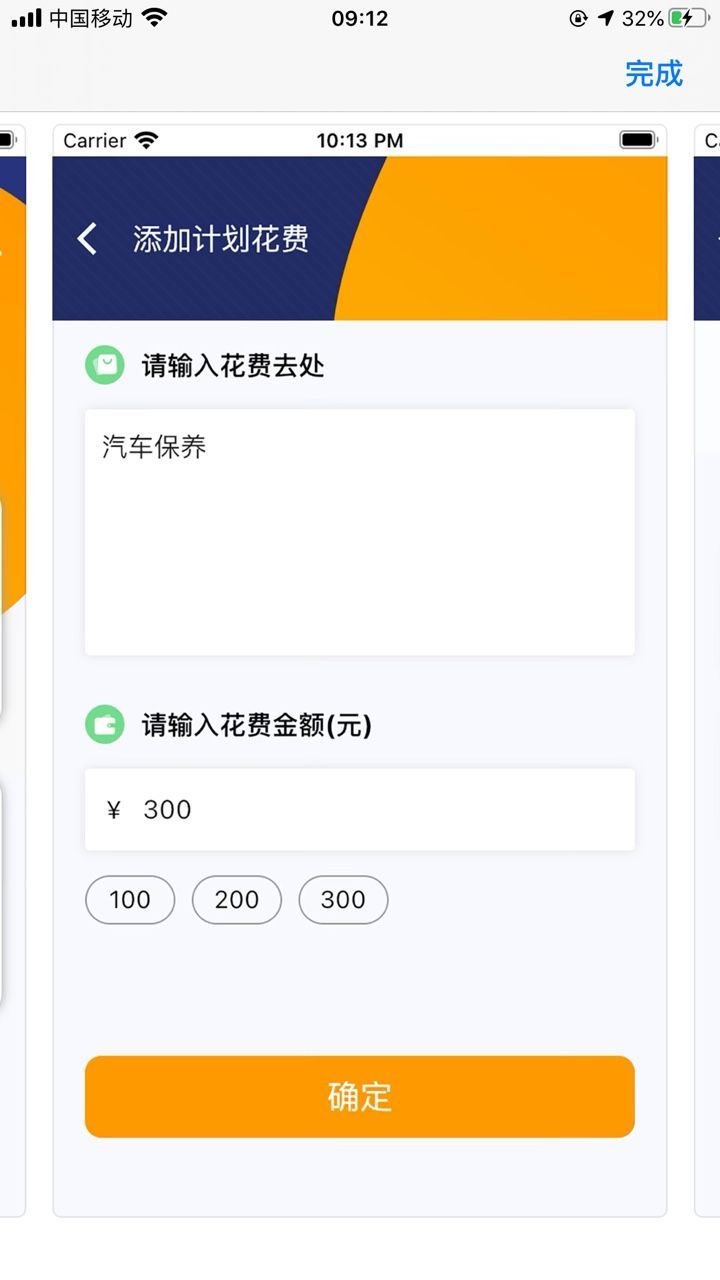Tap the green charging battery icon
This screenshot has height=1280, width=720.
688,18
